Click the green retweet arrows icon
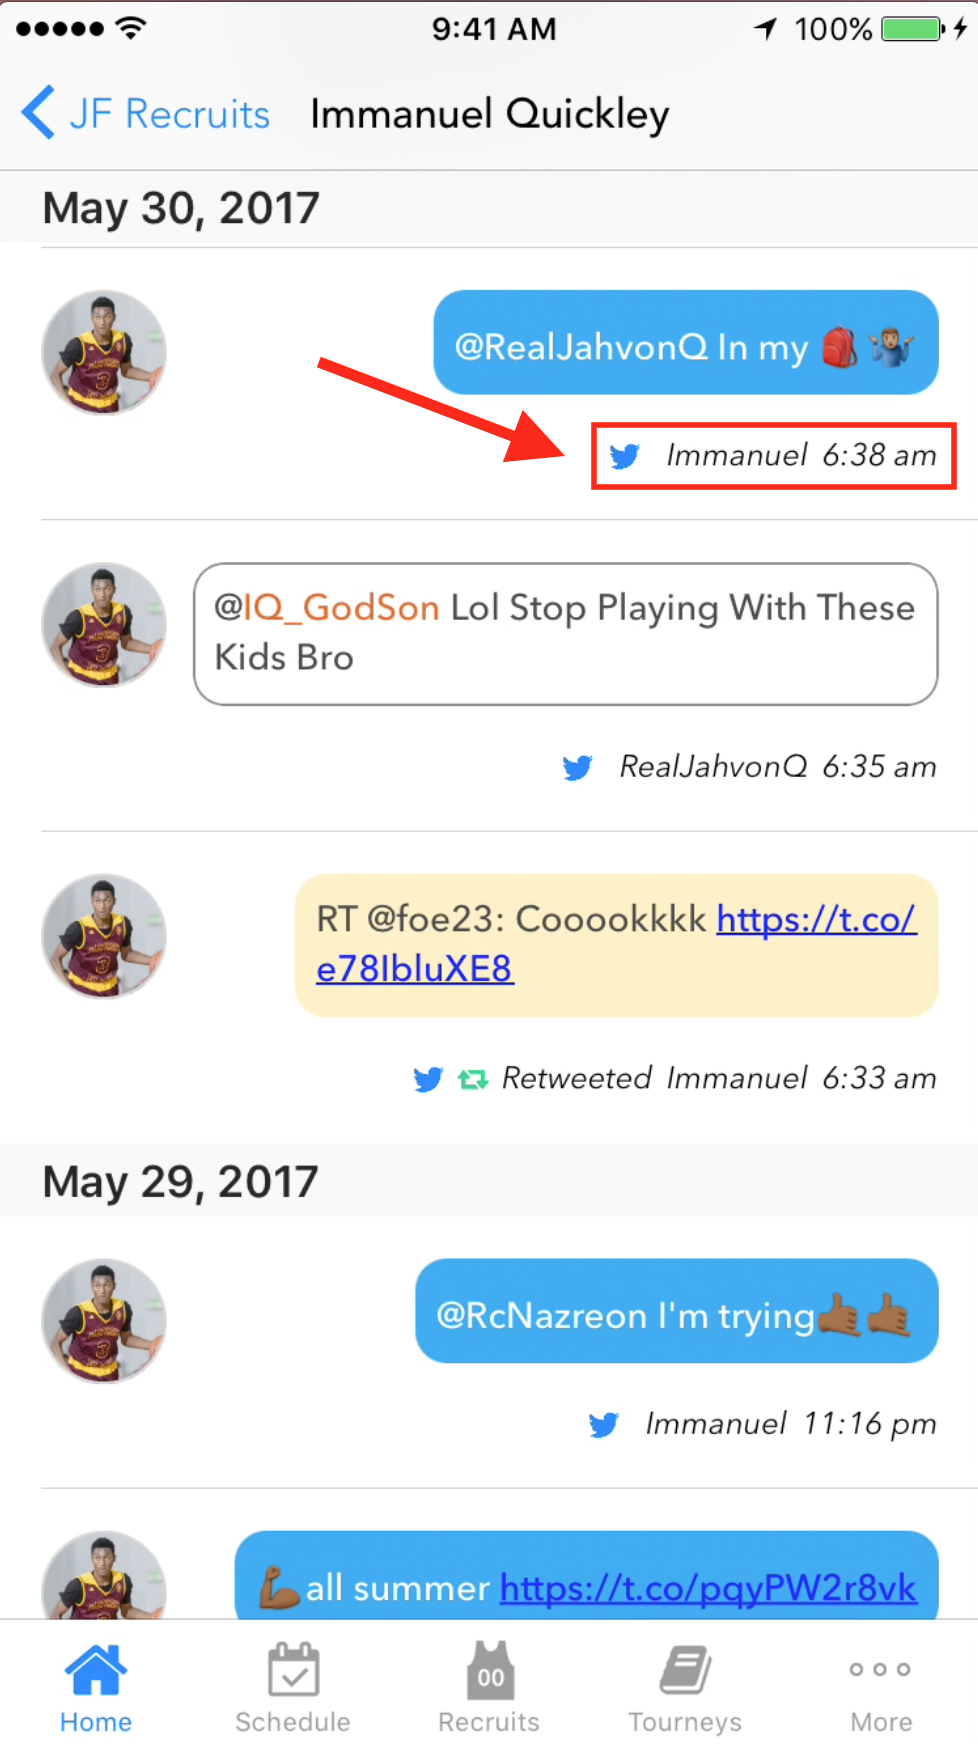Image resolution: width=978 pixels, height=1744 pixels. tap(472, 1079)
